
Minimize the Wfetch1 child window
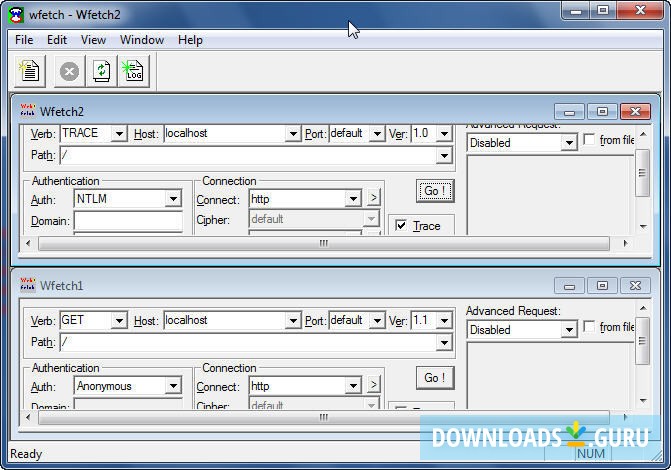(x=569, y=286)
